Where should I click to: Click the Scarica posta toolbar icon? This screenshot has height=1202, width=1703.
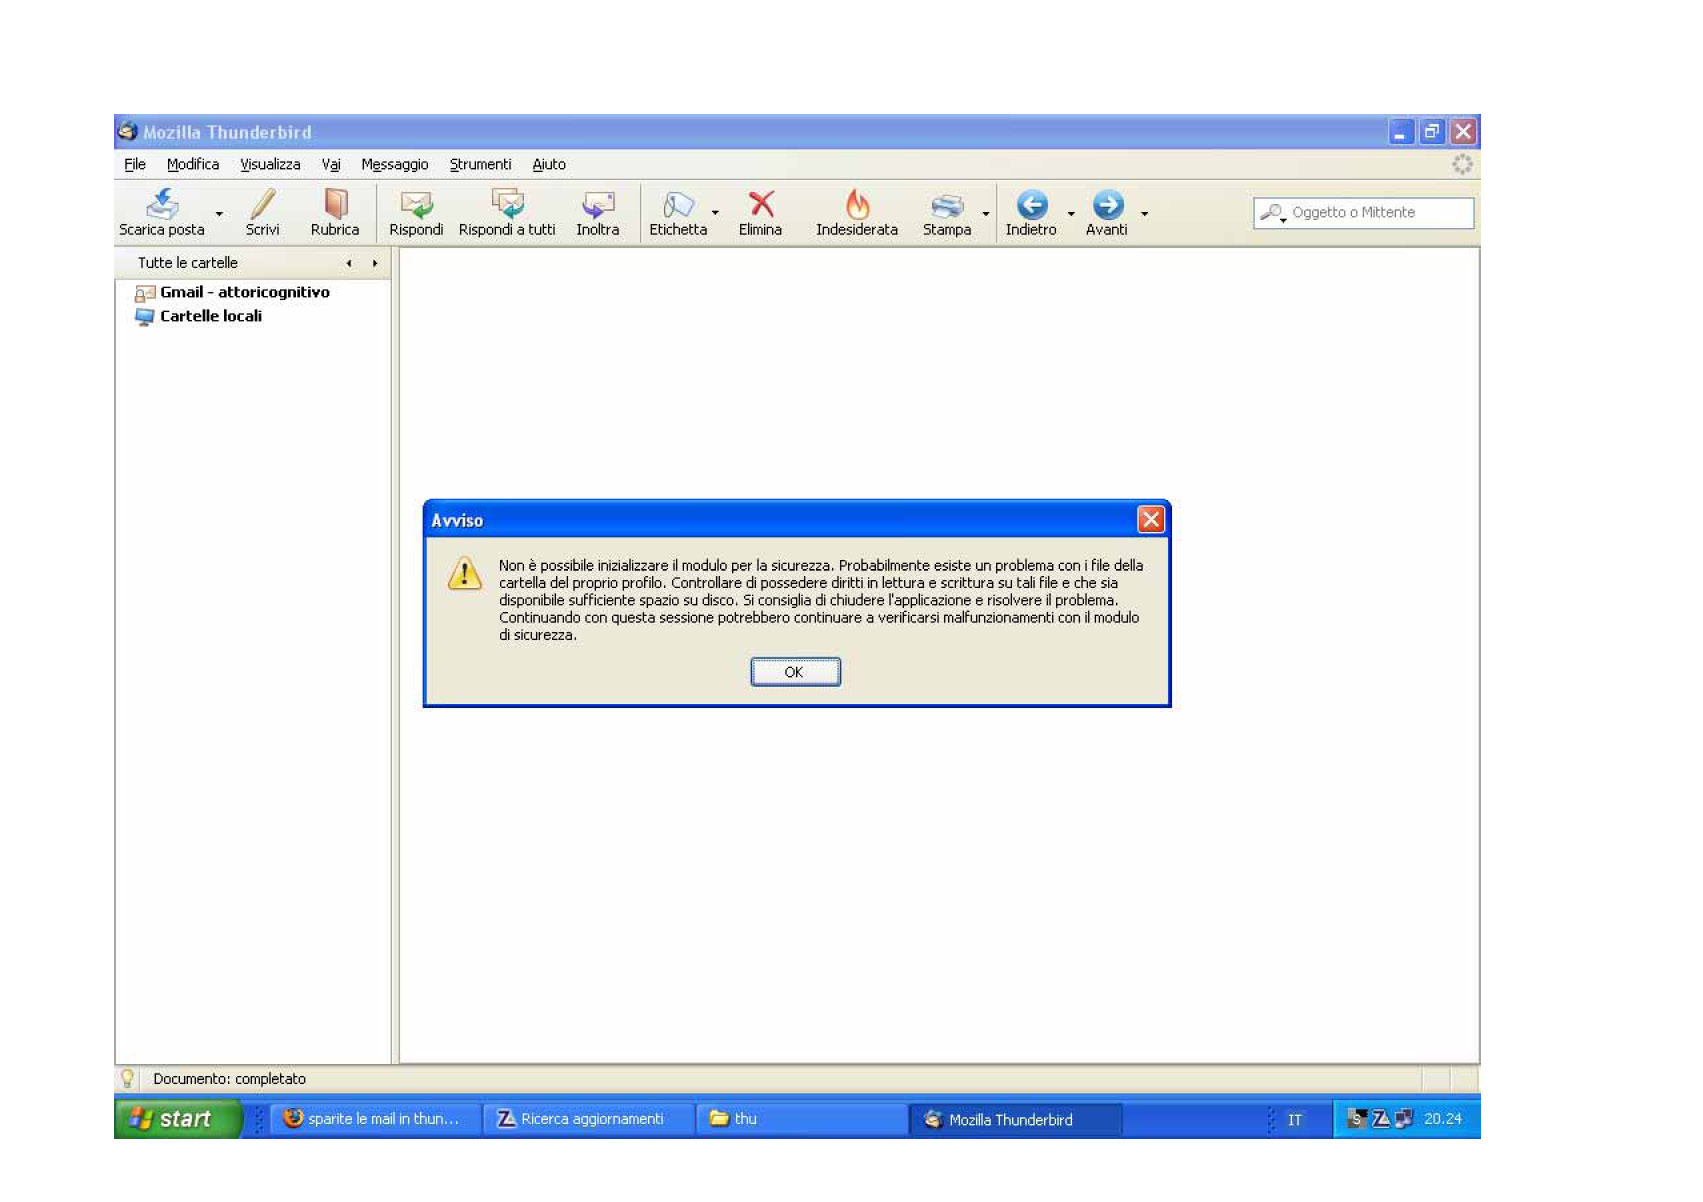[162, 205]
